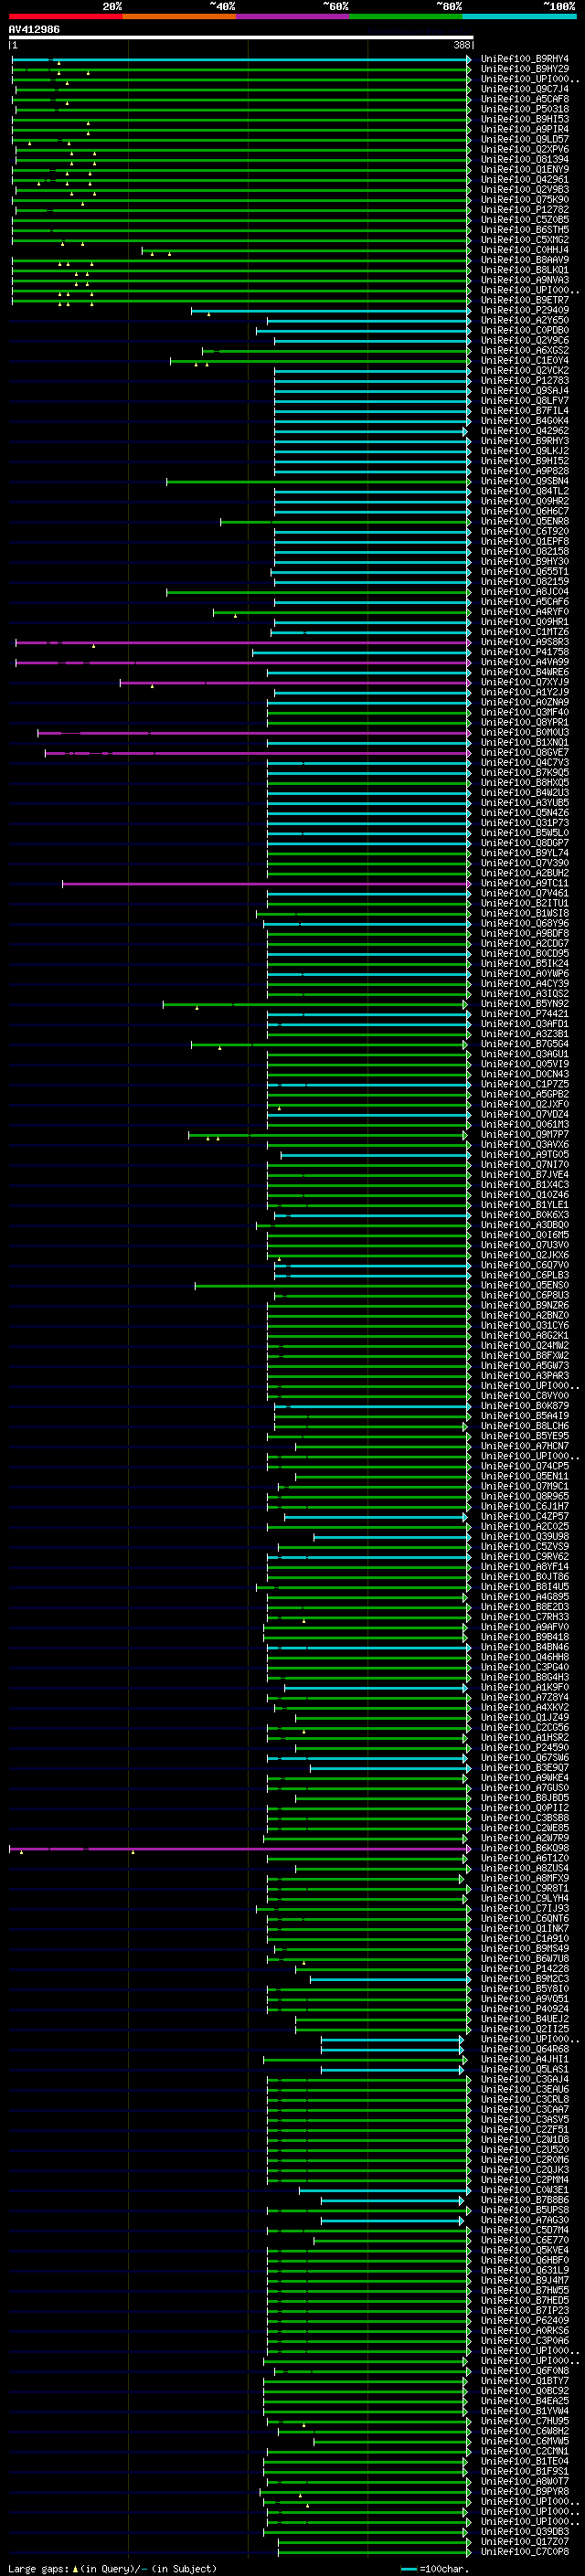Open hit UniRef100_B9RHY4
Viewport: 585px width, 2576px height.
525,59
